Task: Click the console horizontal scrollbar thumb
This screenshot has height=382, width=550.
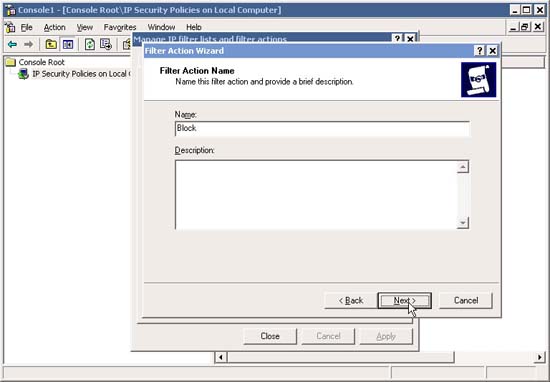Action: pos(340,358)
